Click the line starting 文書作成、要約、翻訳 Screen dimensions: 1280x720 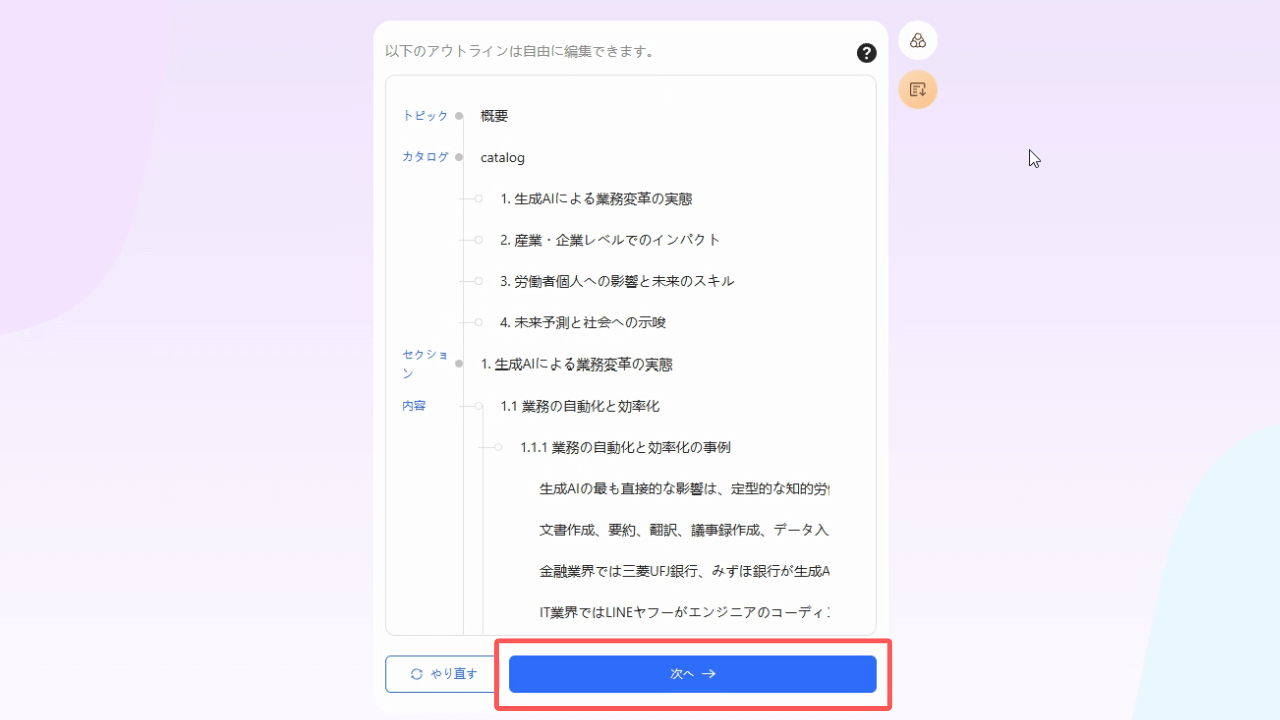tap(684, 530)
